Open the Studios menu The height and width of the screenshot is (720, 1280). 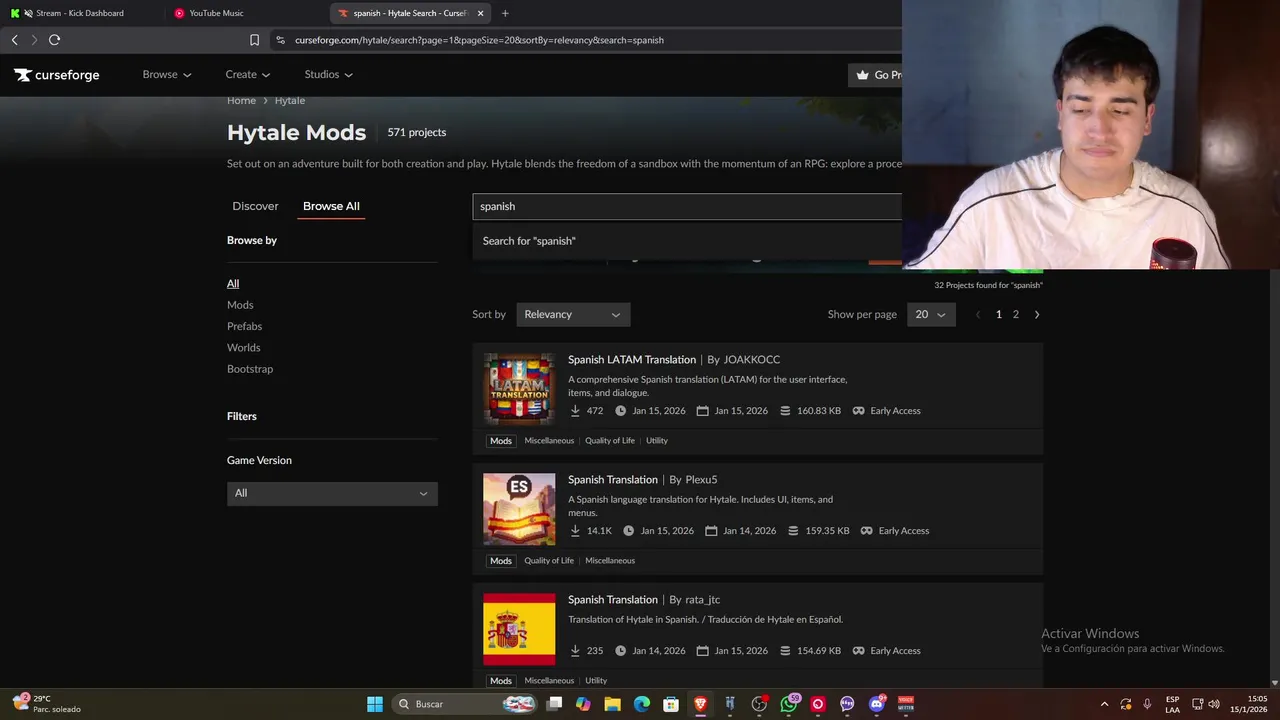click(x=328, y=74)
